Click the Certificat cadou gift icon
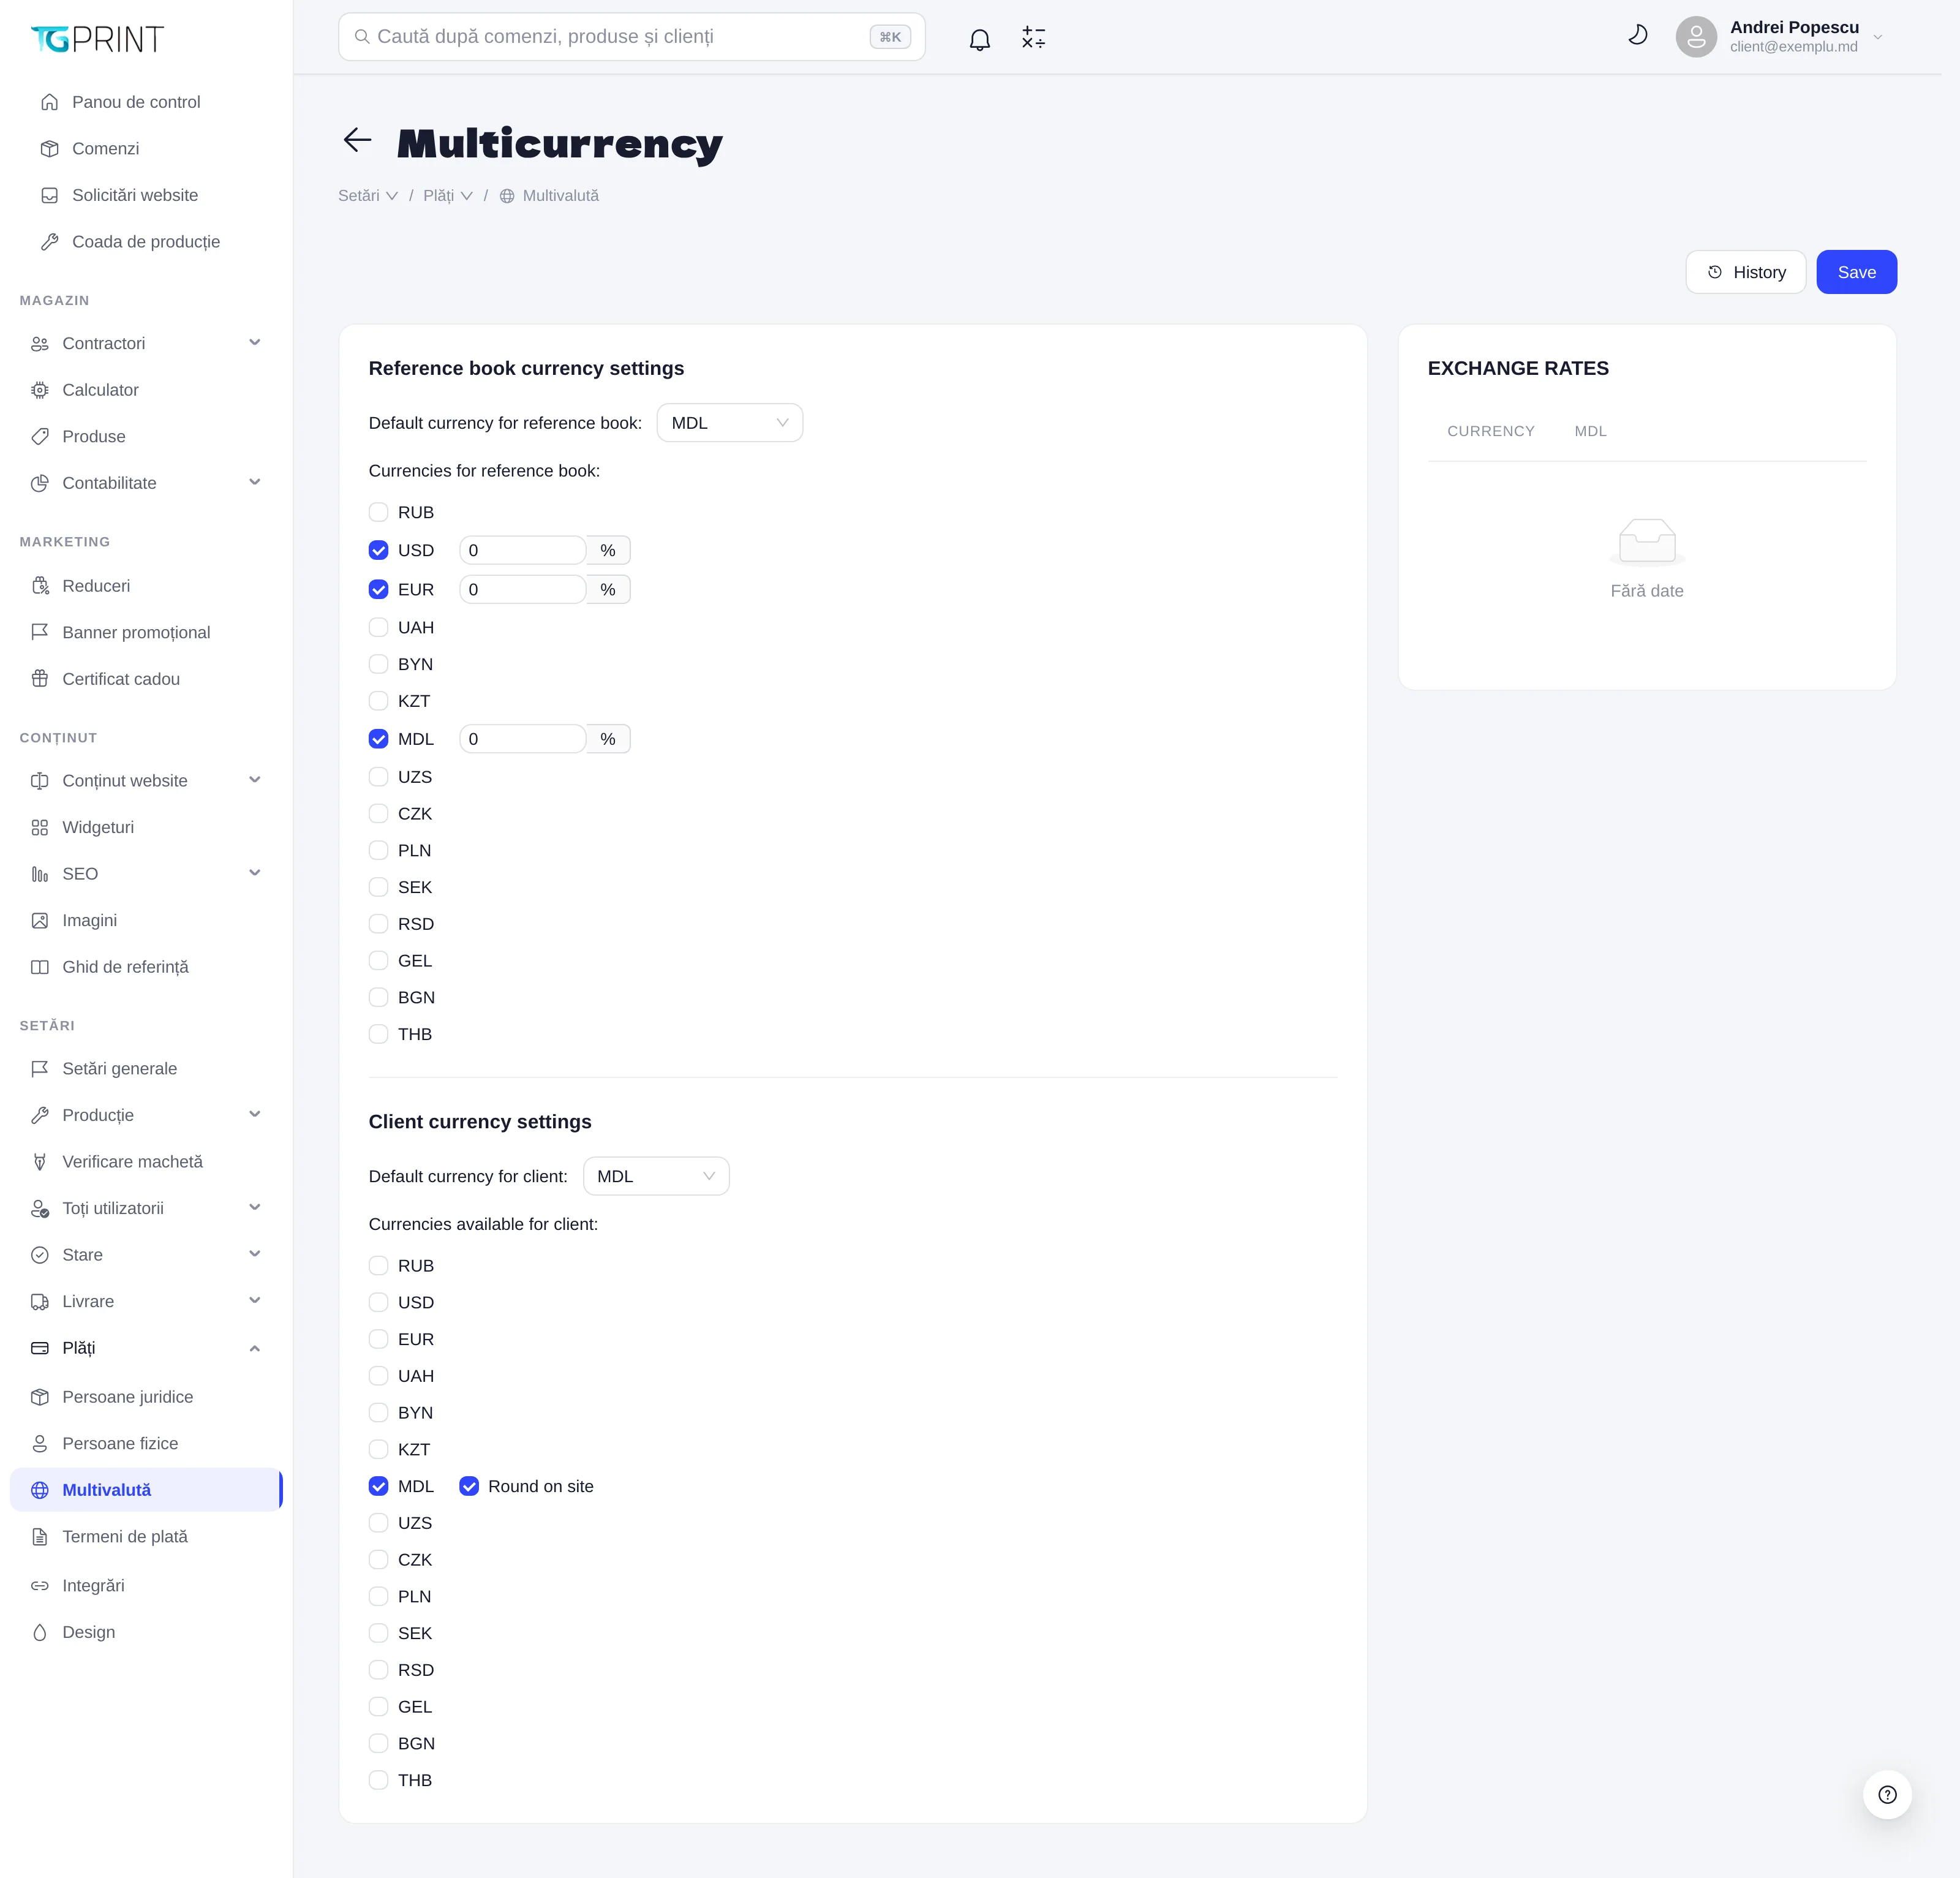Viewport: 1960px width, 1878px height. [x=40, y=679]
